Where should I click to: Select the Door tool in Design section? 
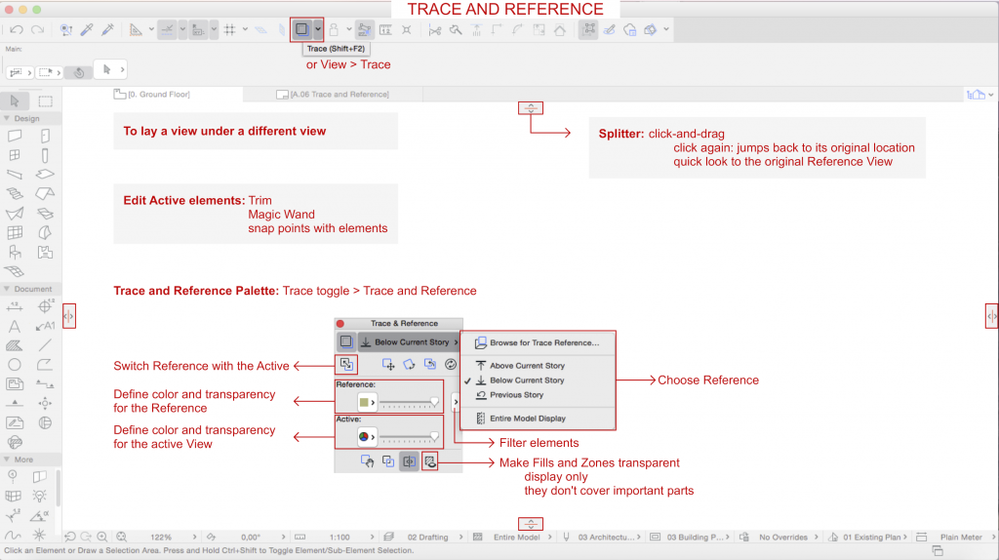[45, 136]
